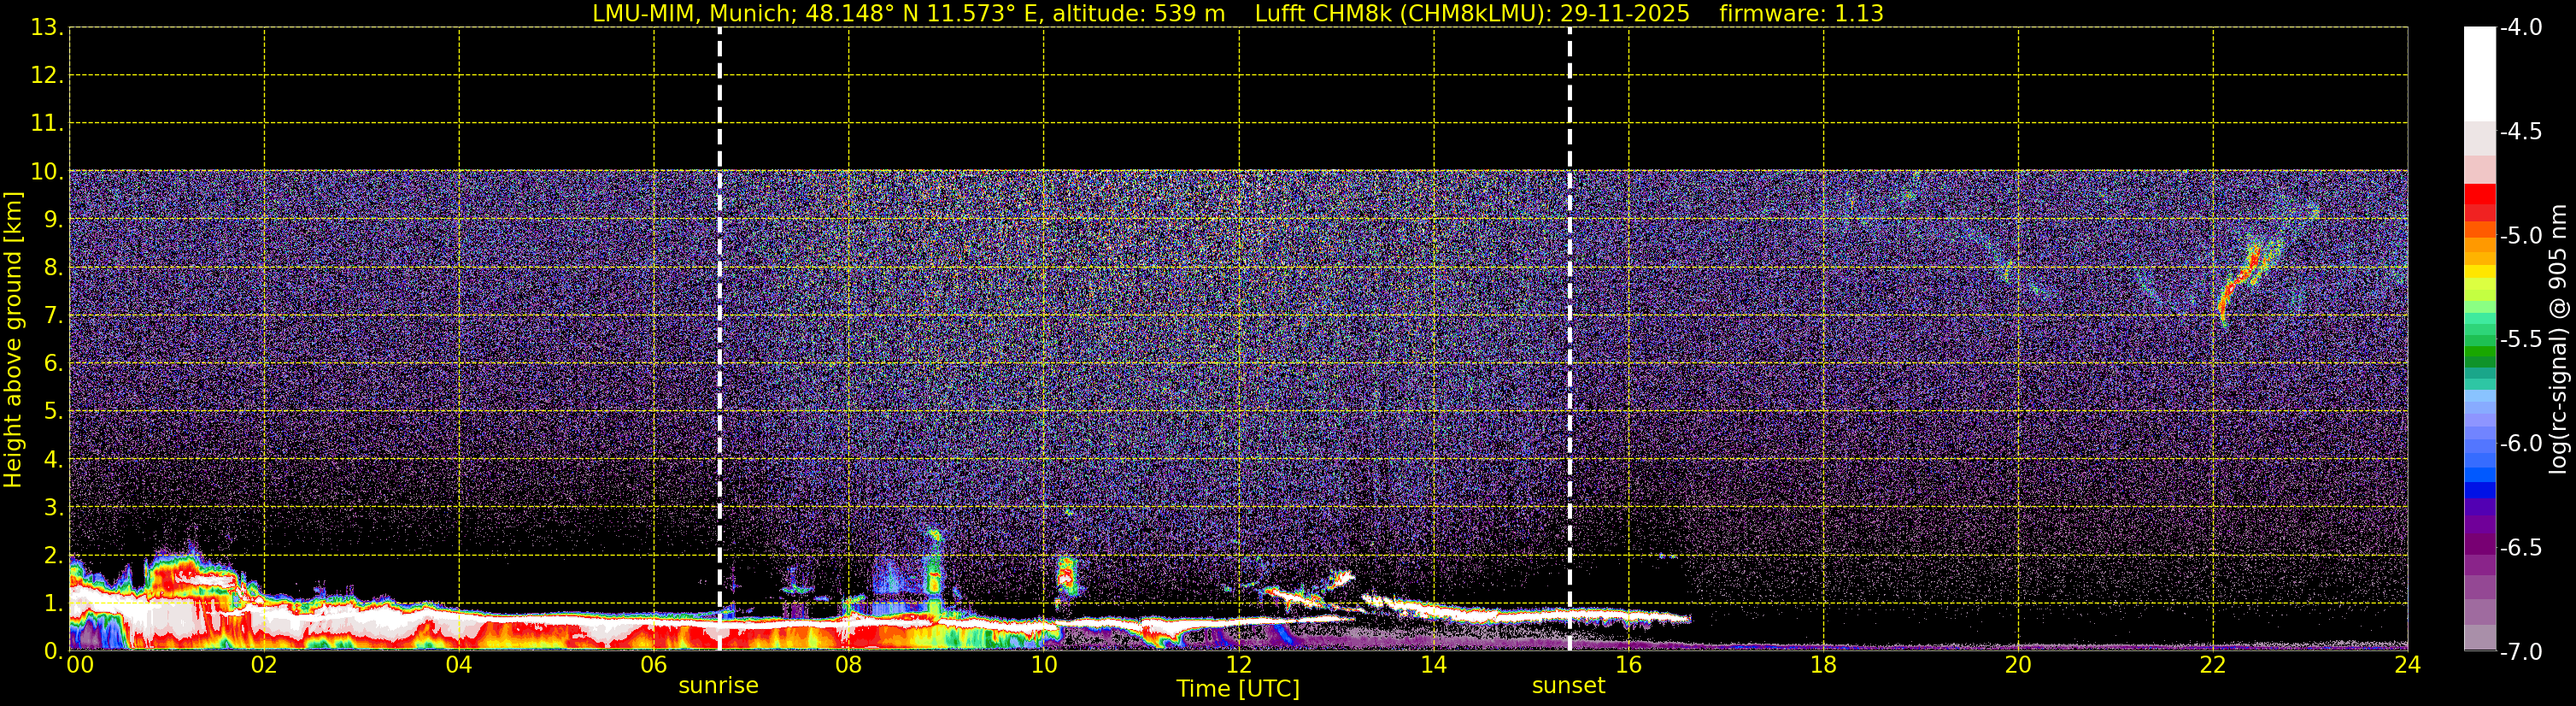Click the date '29-11-2025' in the title

[x=1625, y=14]
